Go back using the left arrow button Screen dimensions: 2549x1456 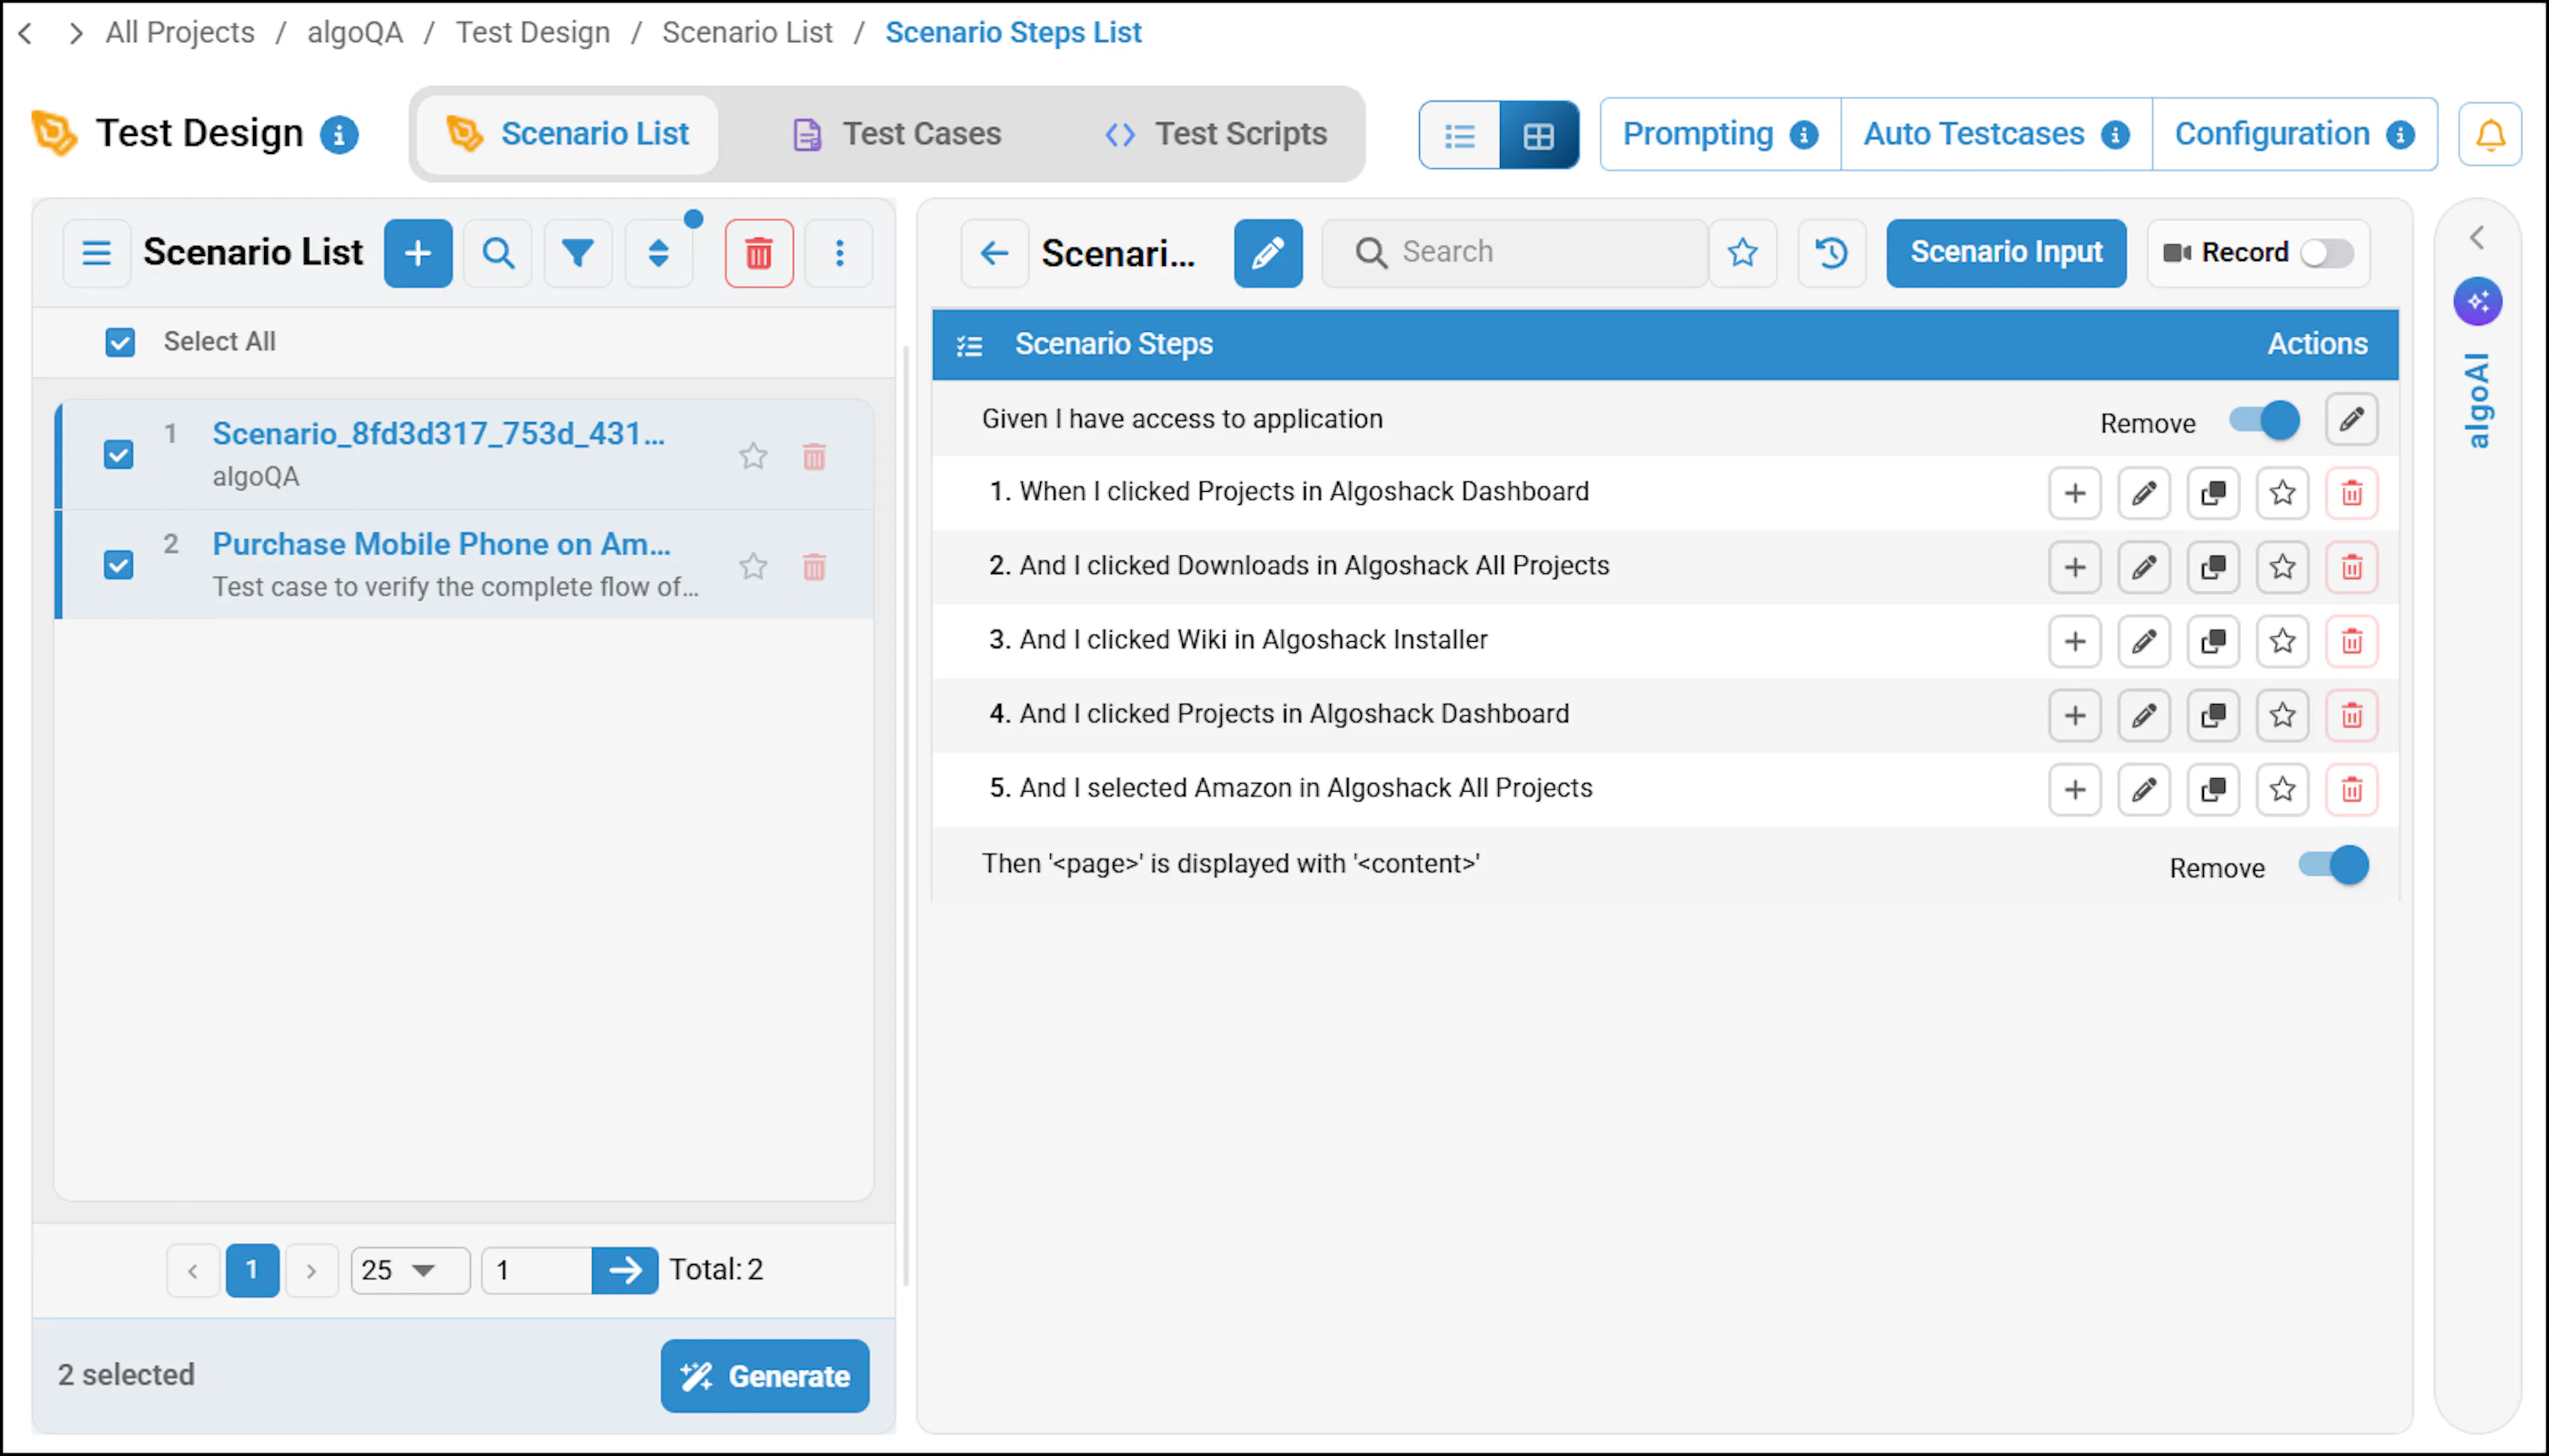(x=994, y=253)
